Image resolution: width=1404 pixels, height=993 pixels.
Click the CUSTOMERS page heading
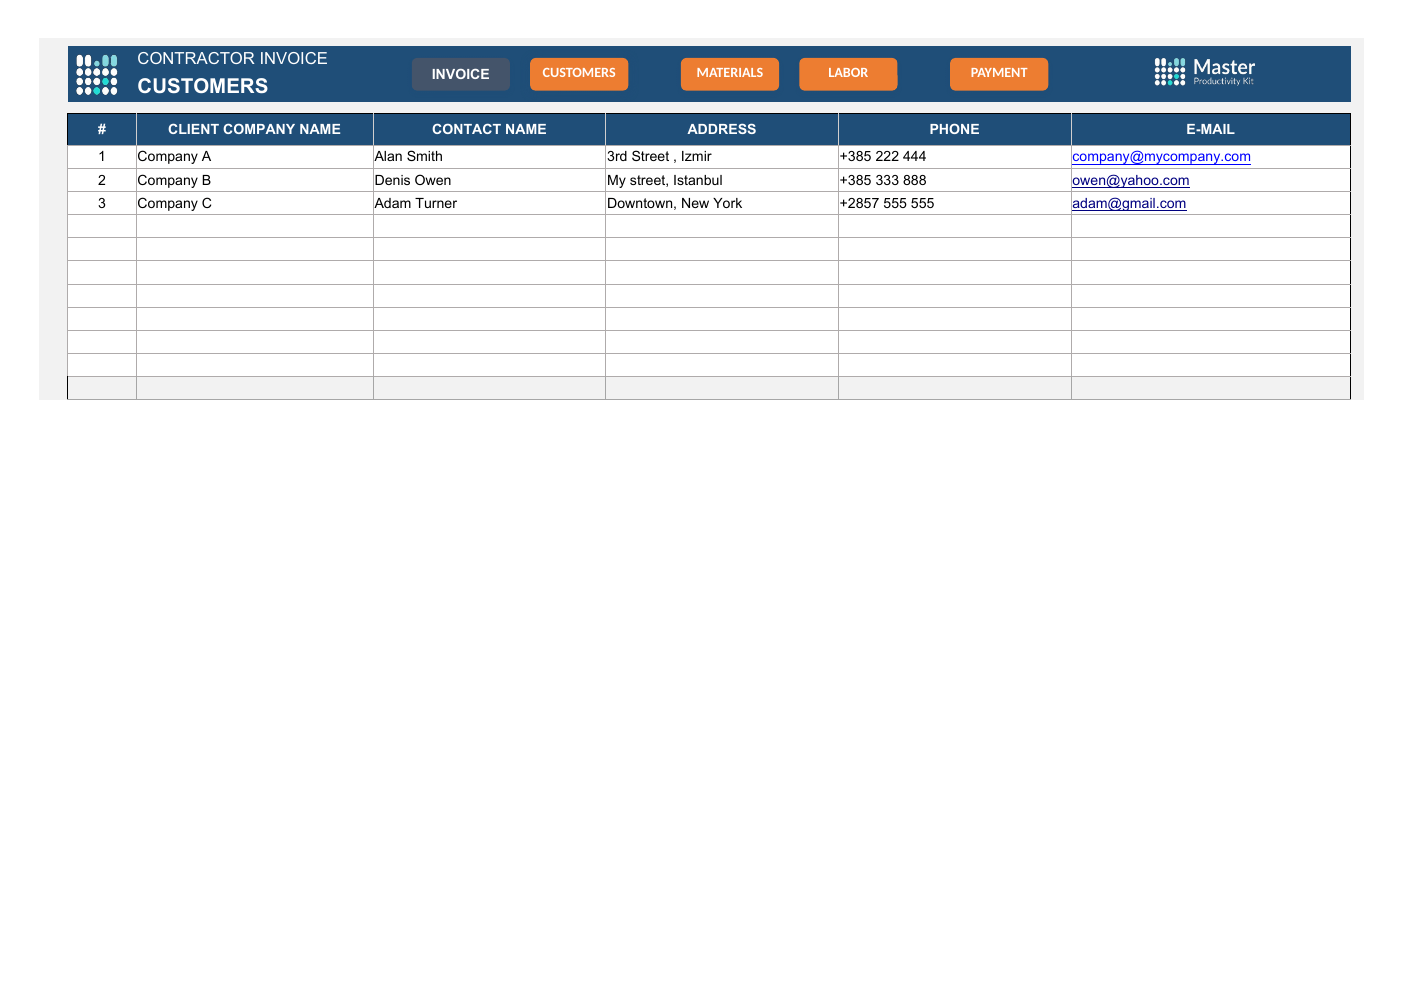coord(203,86)
